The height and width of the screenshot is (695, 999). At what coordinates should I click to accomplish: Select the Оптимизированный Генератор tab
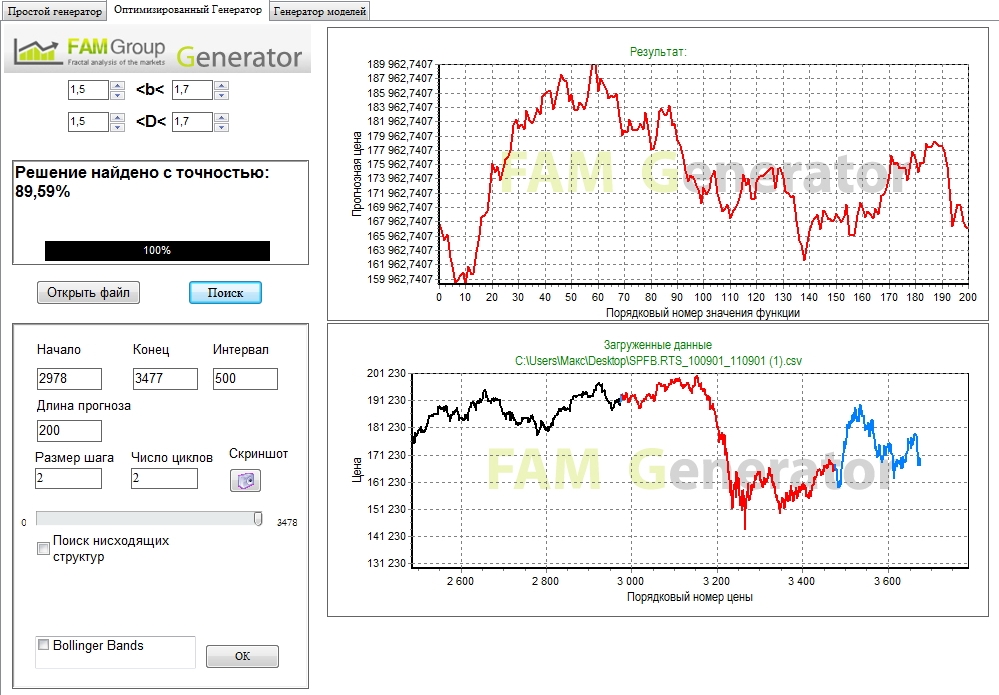[188, 10]
